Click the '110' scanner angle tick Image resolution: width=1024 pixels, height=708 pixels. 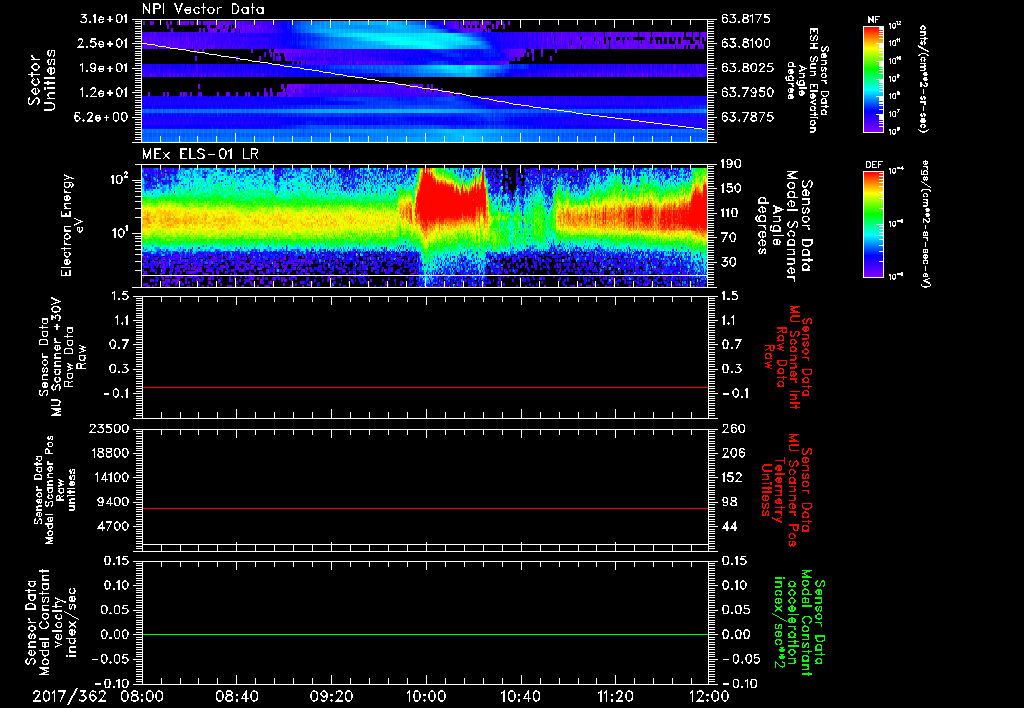click(731, 213)
